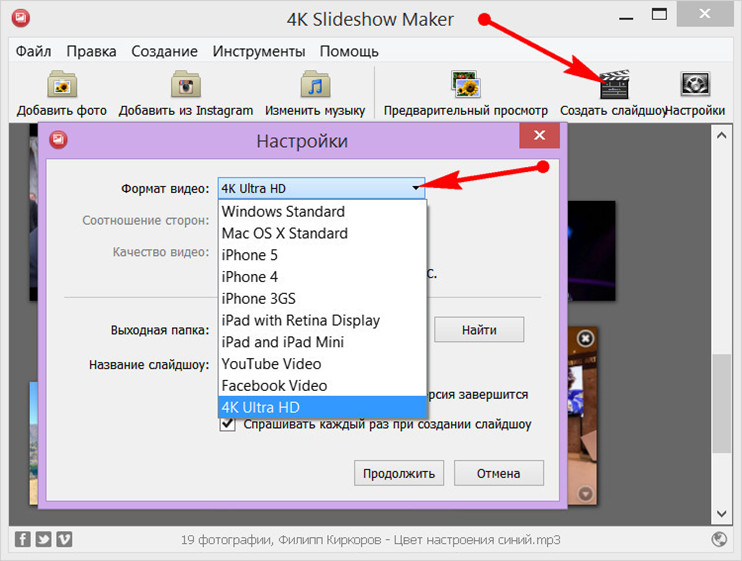This screenshot has width=742, height=561.
Task: Choose YouTube Video format
Action: coord(322,364)
